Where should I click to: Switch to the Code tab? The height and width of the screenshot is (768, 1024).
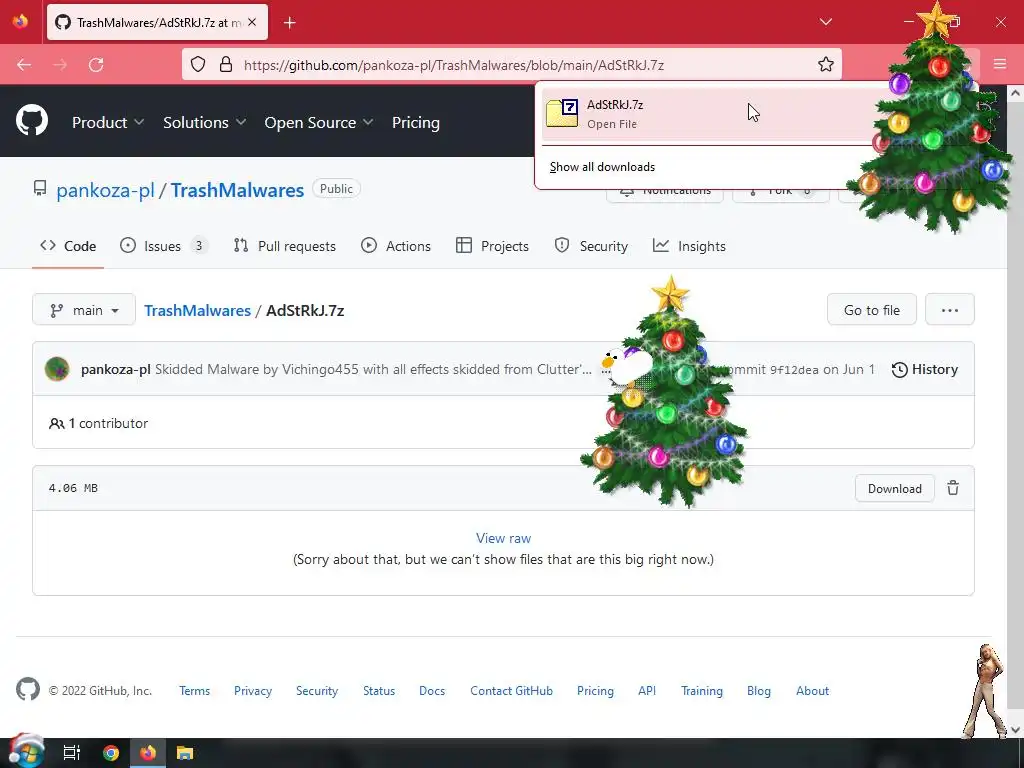click(x=68, y=246)
